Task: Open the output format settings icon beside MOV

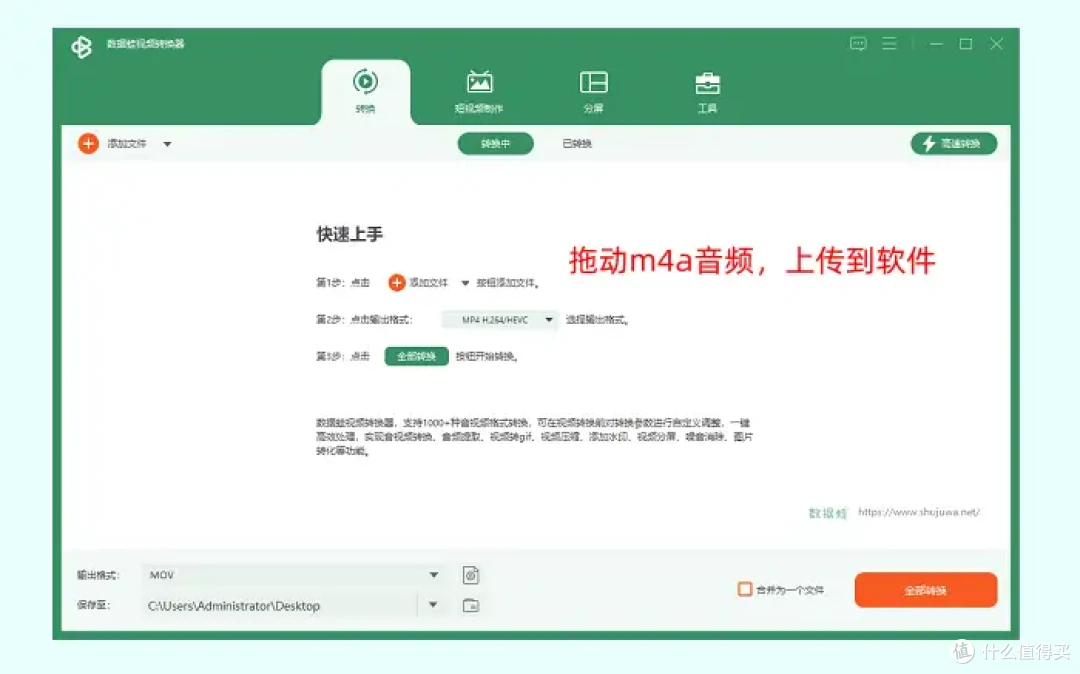Action: (470, 575)
